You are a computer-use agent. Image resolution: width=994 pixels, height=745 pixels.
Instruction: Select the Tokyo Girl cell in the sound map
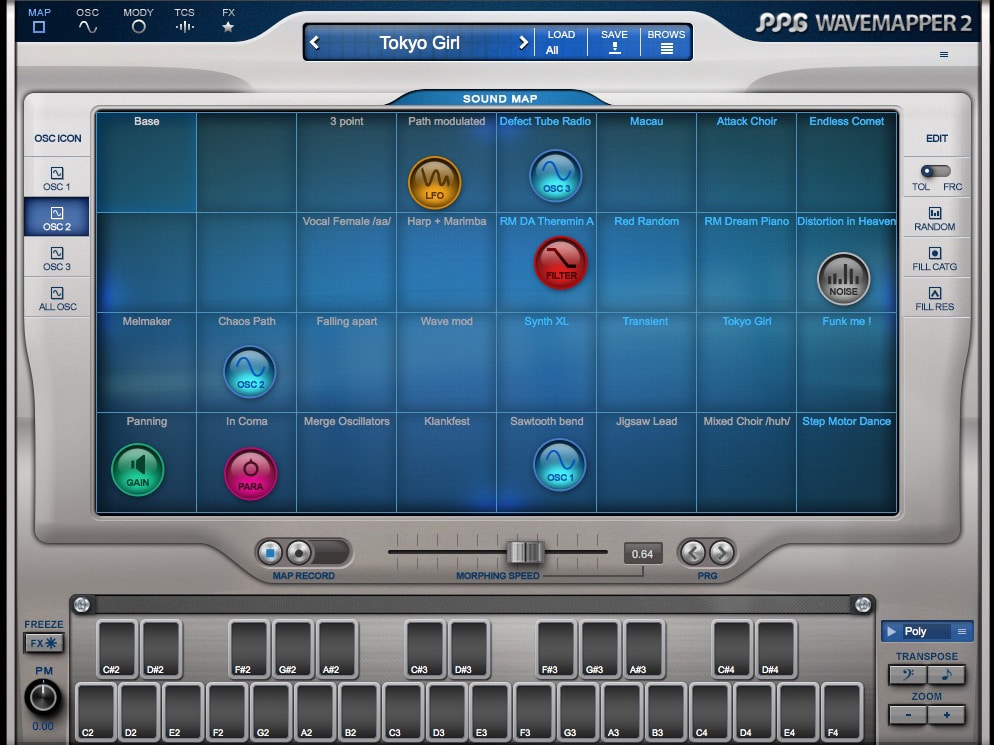click(x=746, y=362)
